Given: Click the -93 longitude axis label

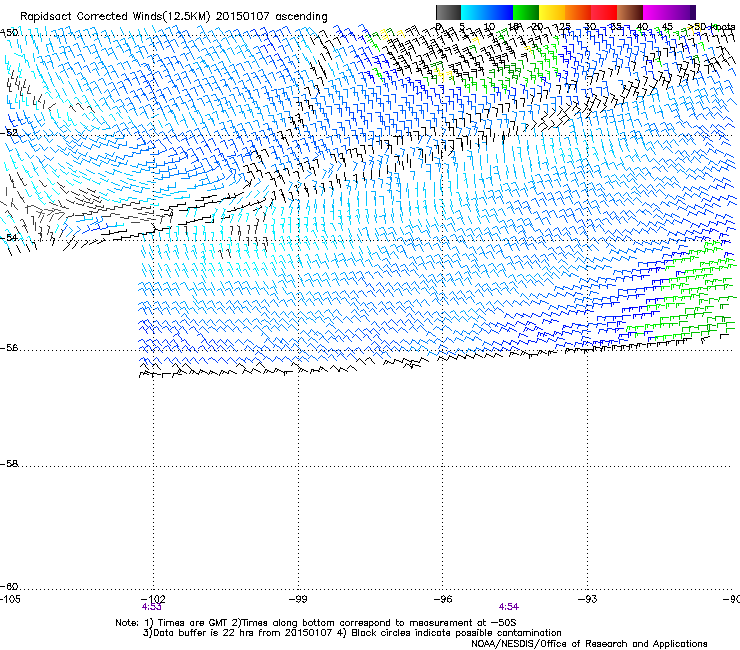Looking at the screenshot, I should (588, 599).
